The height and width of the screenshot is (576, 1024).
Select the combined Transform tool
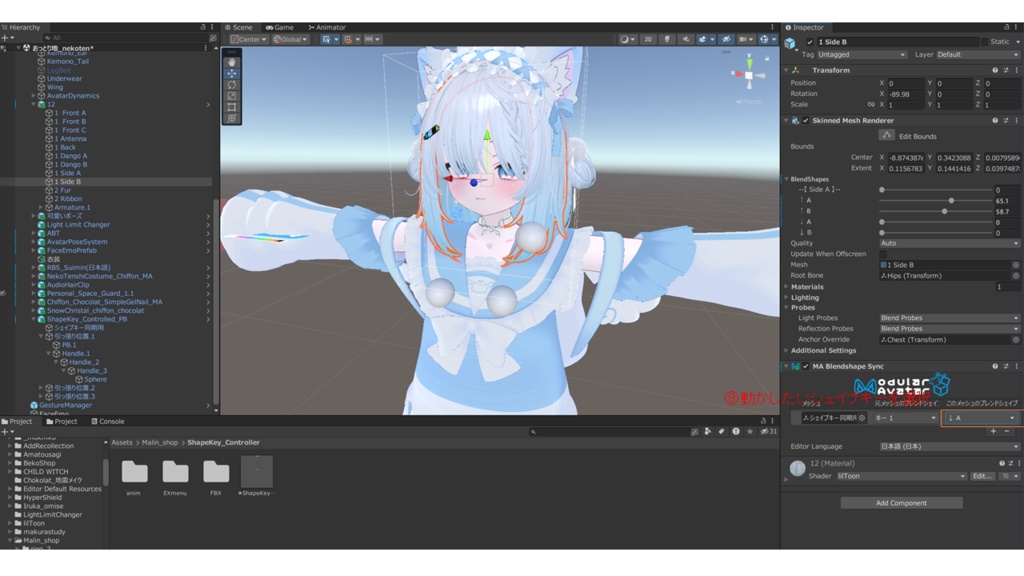(x=232, y=118)
